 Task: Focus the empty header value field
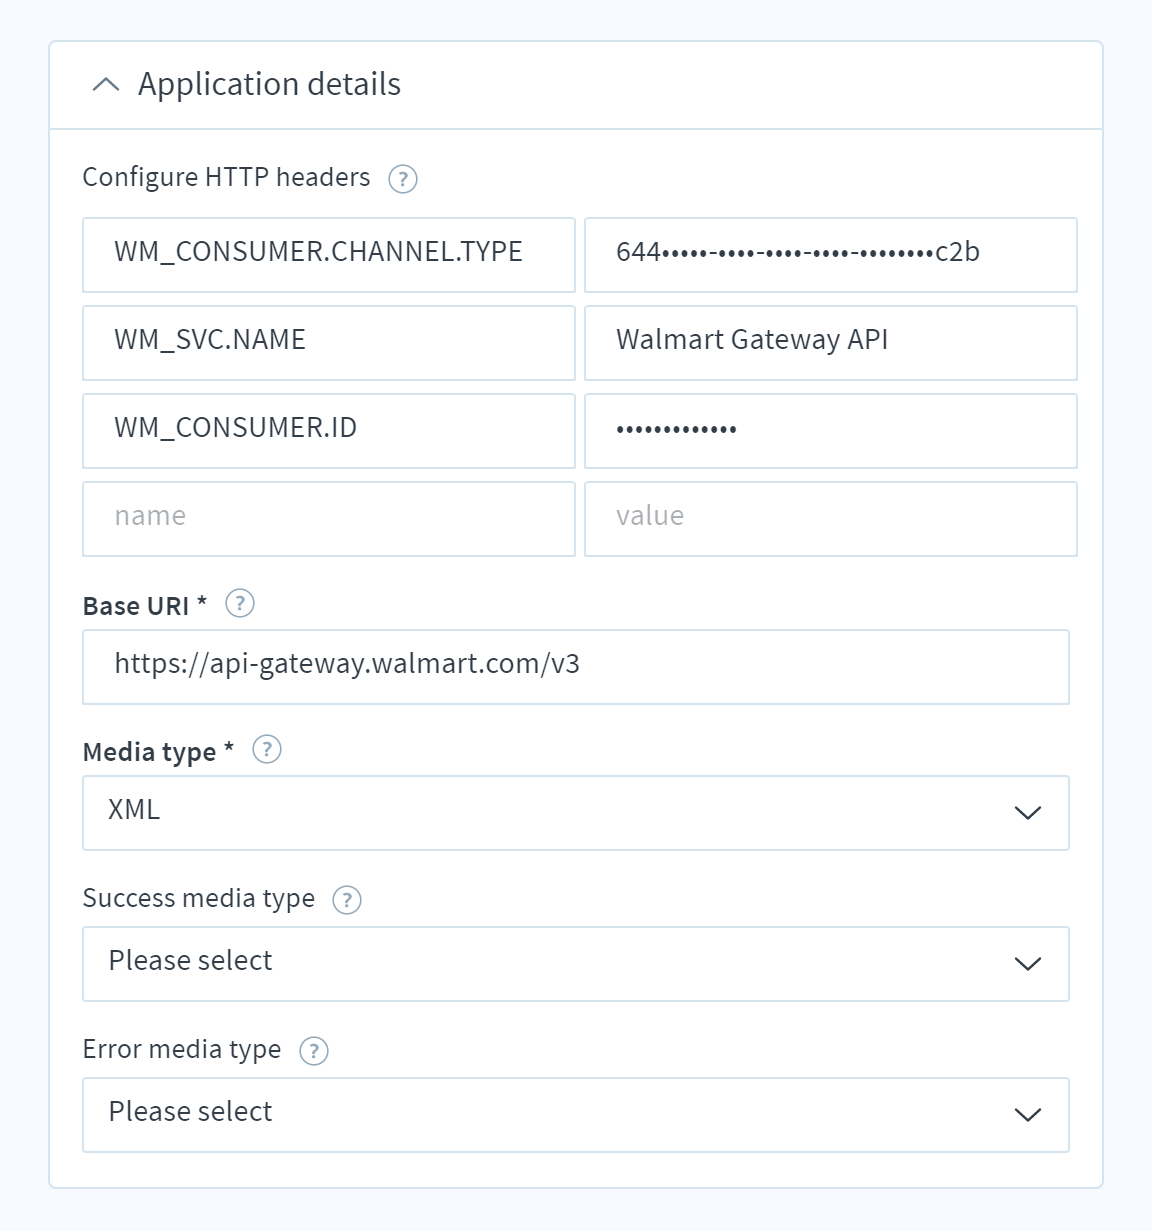tap(831, 519)
